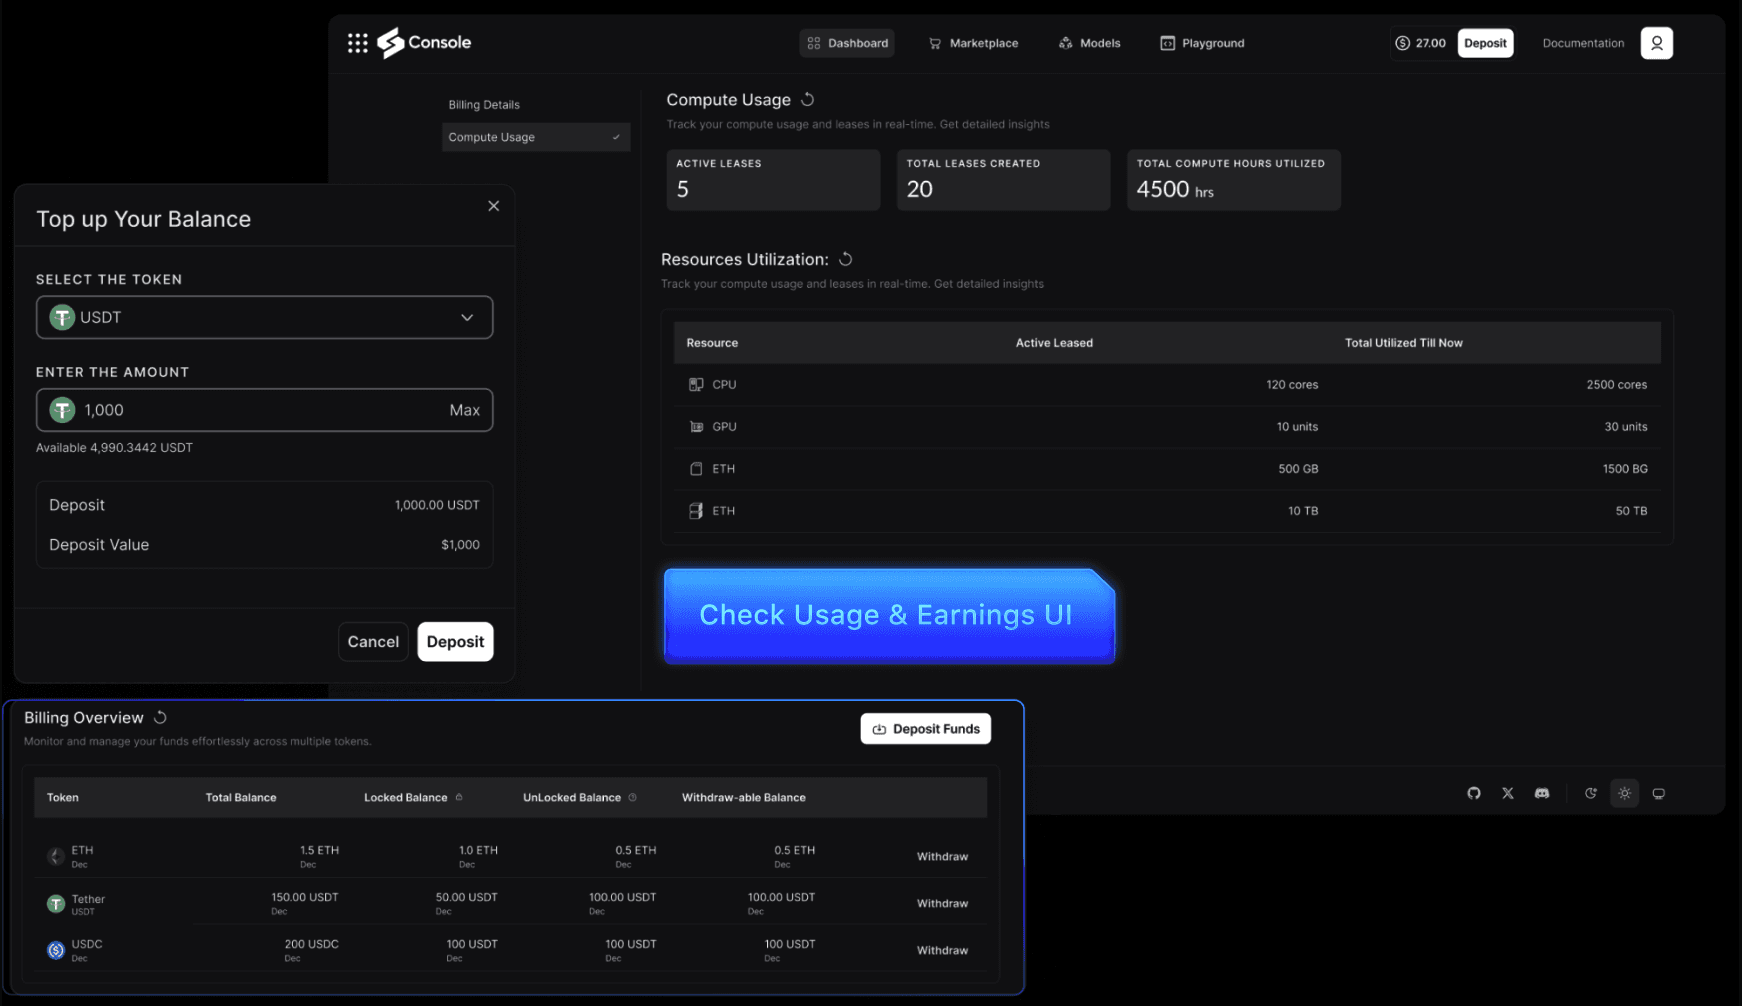This screenshot has height=1006, width=1742.
Task: Focus the amount input showing 1,000
Action: pyautogui.click(x=264, y=410)
